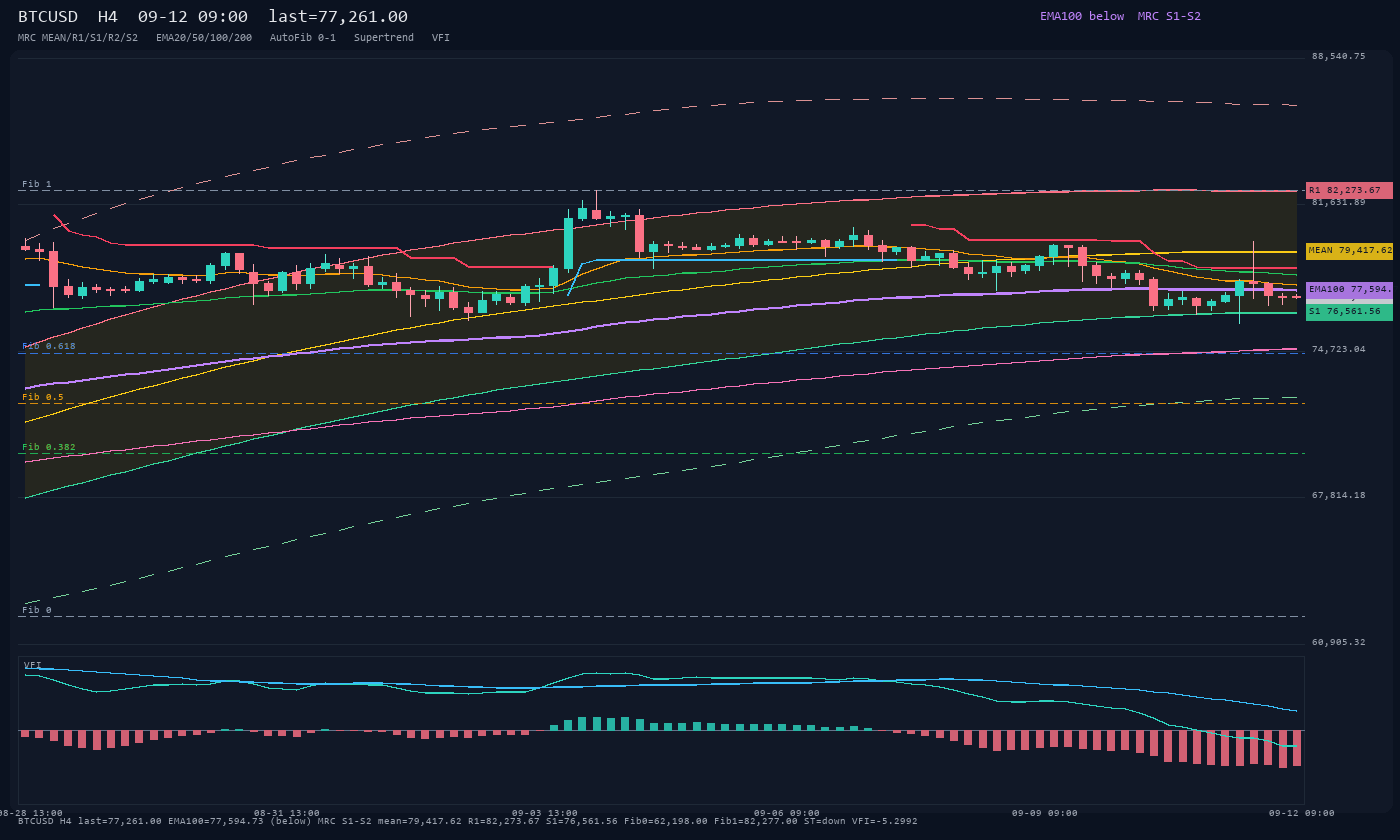Click the VFI entry in the top legend
Image resolution: width=1400 pixels, height=840 pixels.
click(x=441, y=38)
